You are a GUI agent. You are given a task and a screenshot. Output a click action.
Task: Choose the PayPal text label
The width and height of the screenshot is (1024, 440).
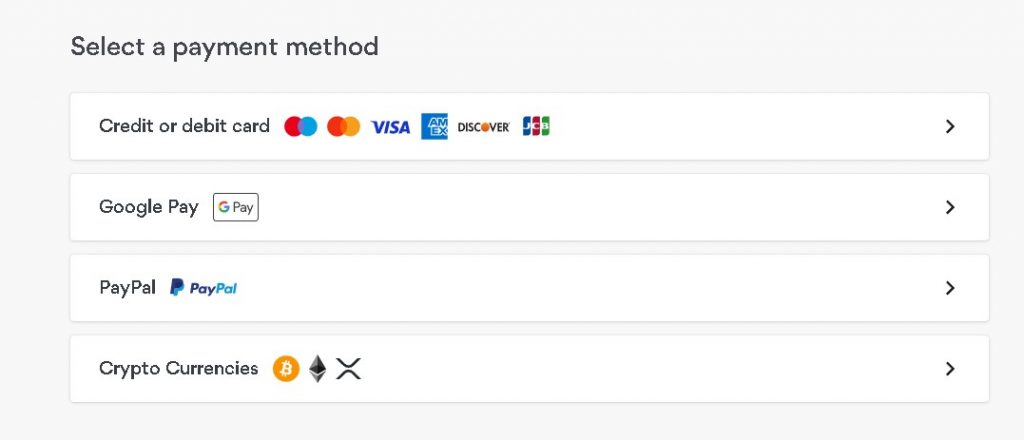127,288
